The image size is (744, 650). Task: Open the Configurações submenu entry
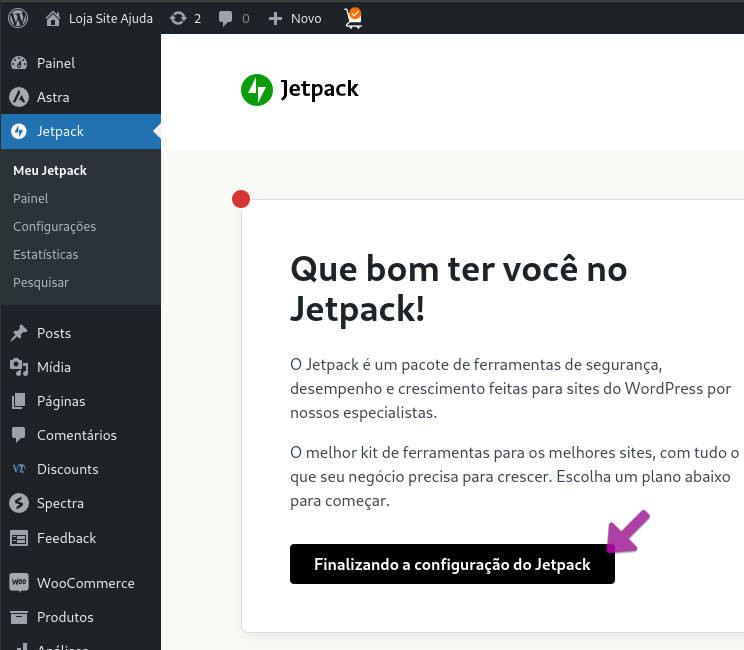(x=55, y=227)
